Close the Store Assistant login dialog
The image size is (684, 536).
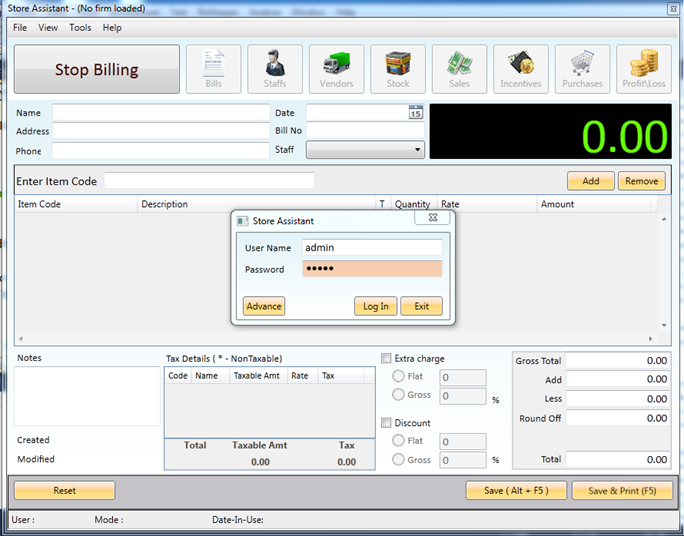click(x=432, y=217)
